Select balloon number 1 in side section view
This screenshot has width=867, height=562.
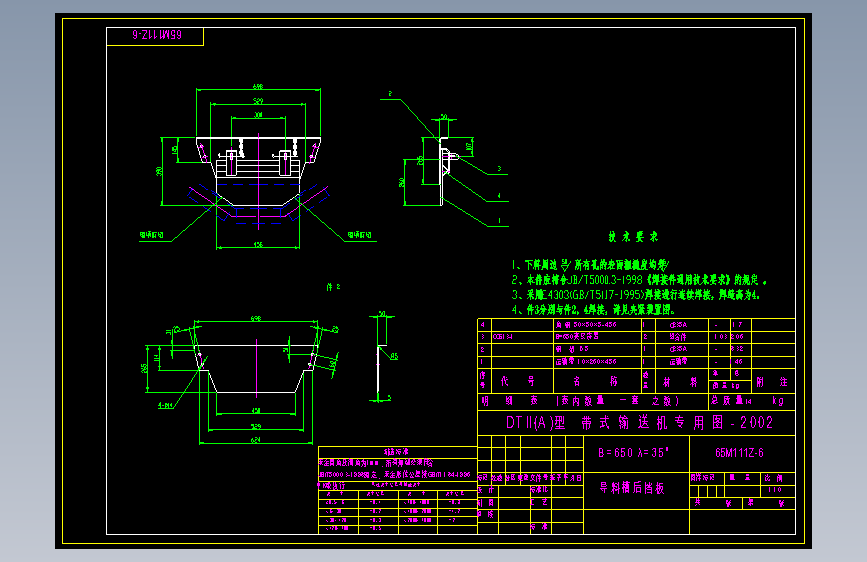tap(499, 220)
